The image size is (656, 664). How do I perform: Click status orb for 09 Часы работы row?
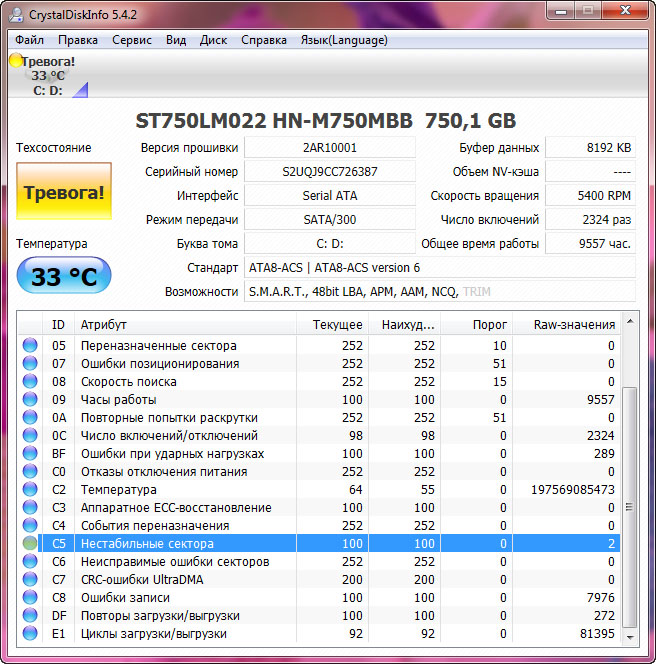(x=30, y=399)
